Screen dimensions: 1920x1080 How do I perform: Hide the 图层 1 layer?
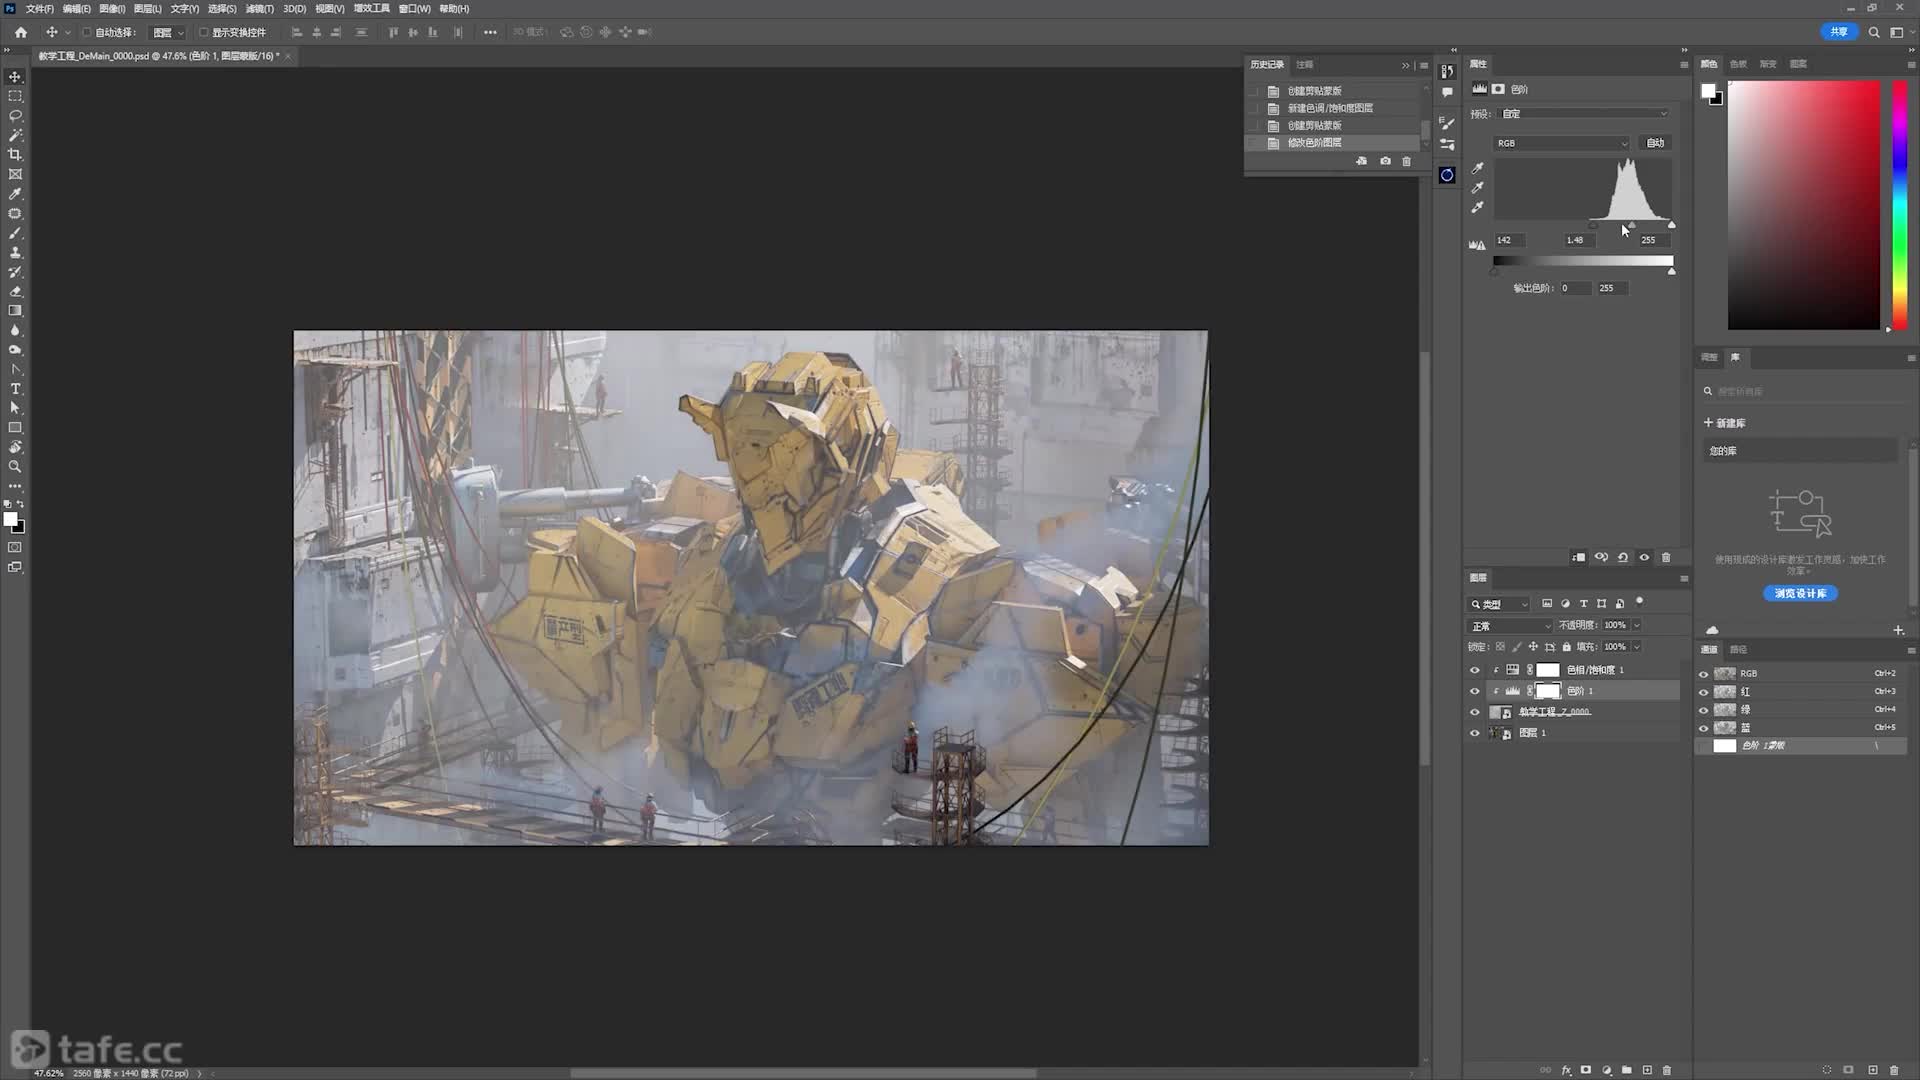click(x=1475, y=733)
